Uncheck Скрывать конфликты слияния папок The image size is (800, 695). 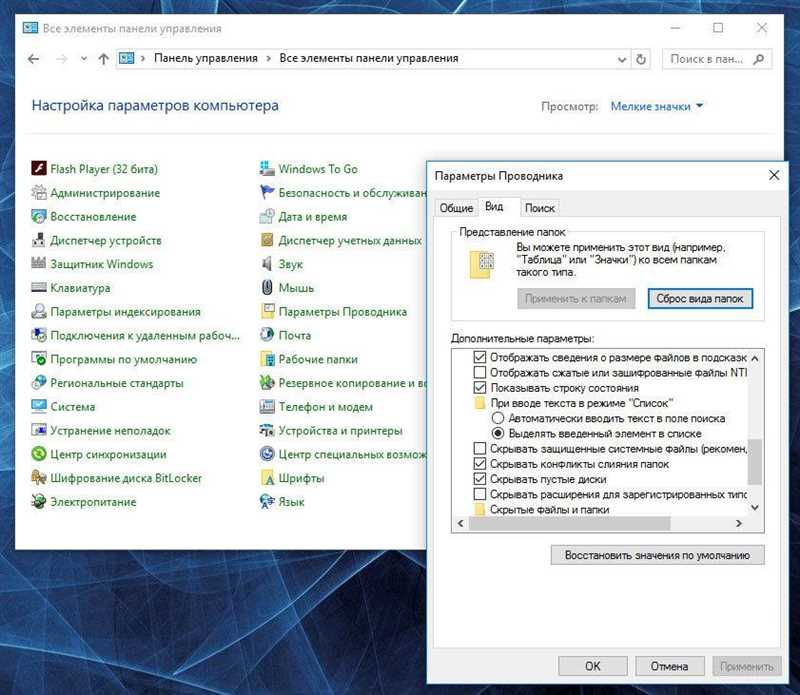point(480,464)
